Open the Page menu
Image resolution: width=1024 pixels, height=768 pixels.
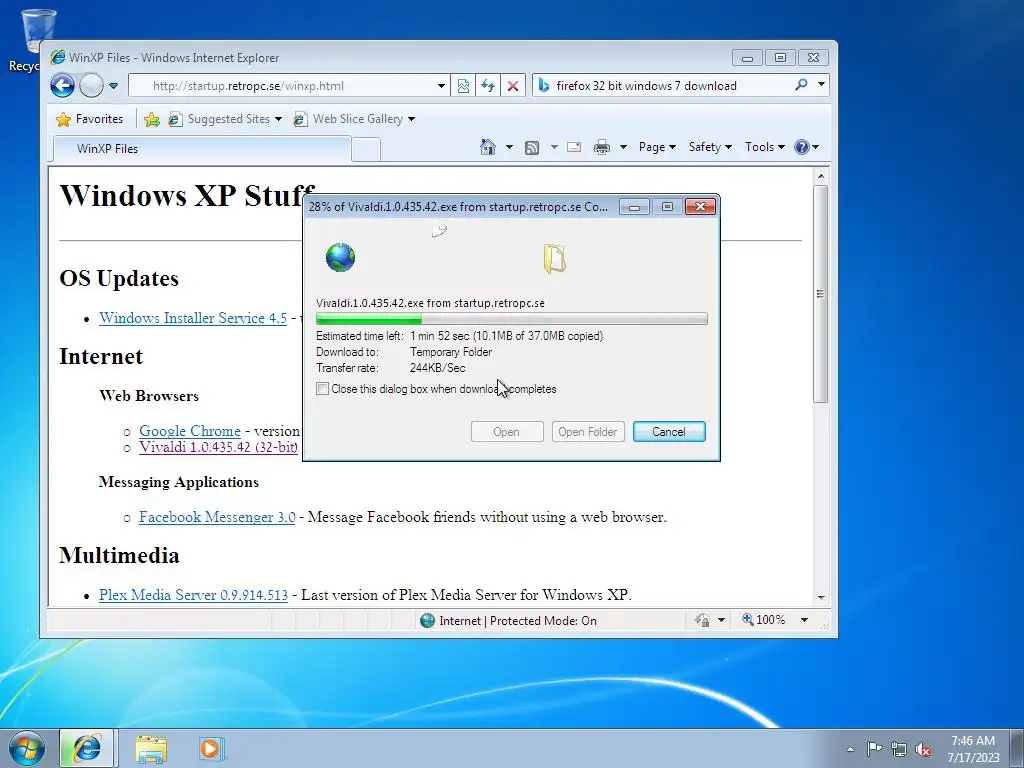657,147
